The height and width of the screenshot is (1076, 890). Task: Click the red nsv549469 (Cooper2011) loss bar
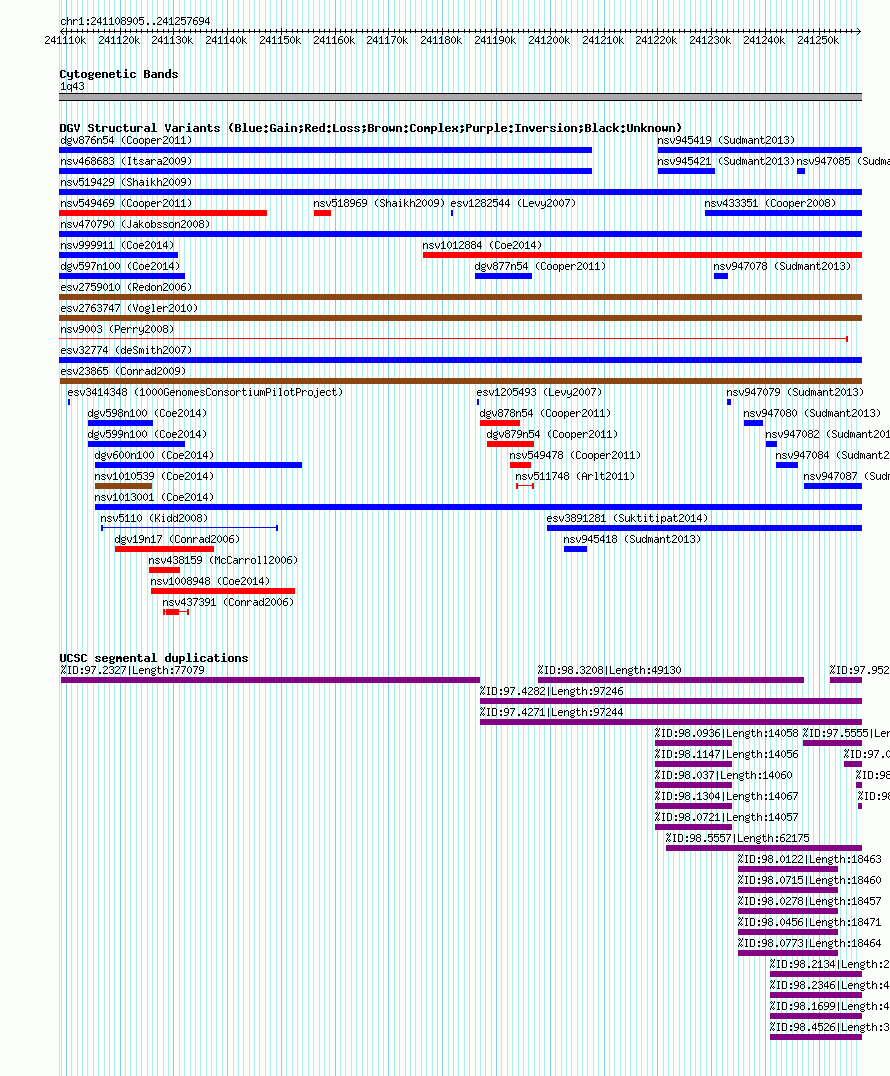pyautogui.click(x=163, y=213)
